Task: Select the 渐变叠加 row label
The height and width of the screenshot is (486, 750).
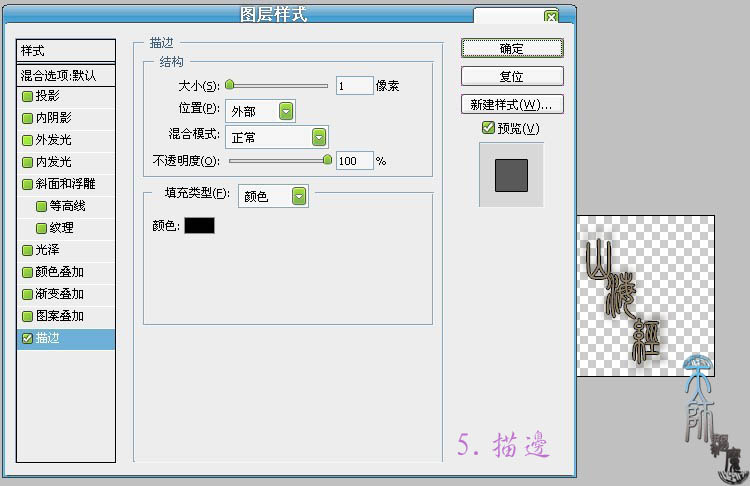Action: click(x=60, y=294)
